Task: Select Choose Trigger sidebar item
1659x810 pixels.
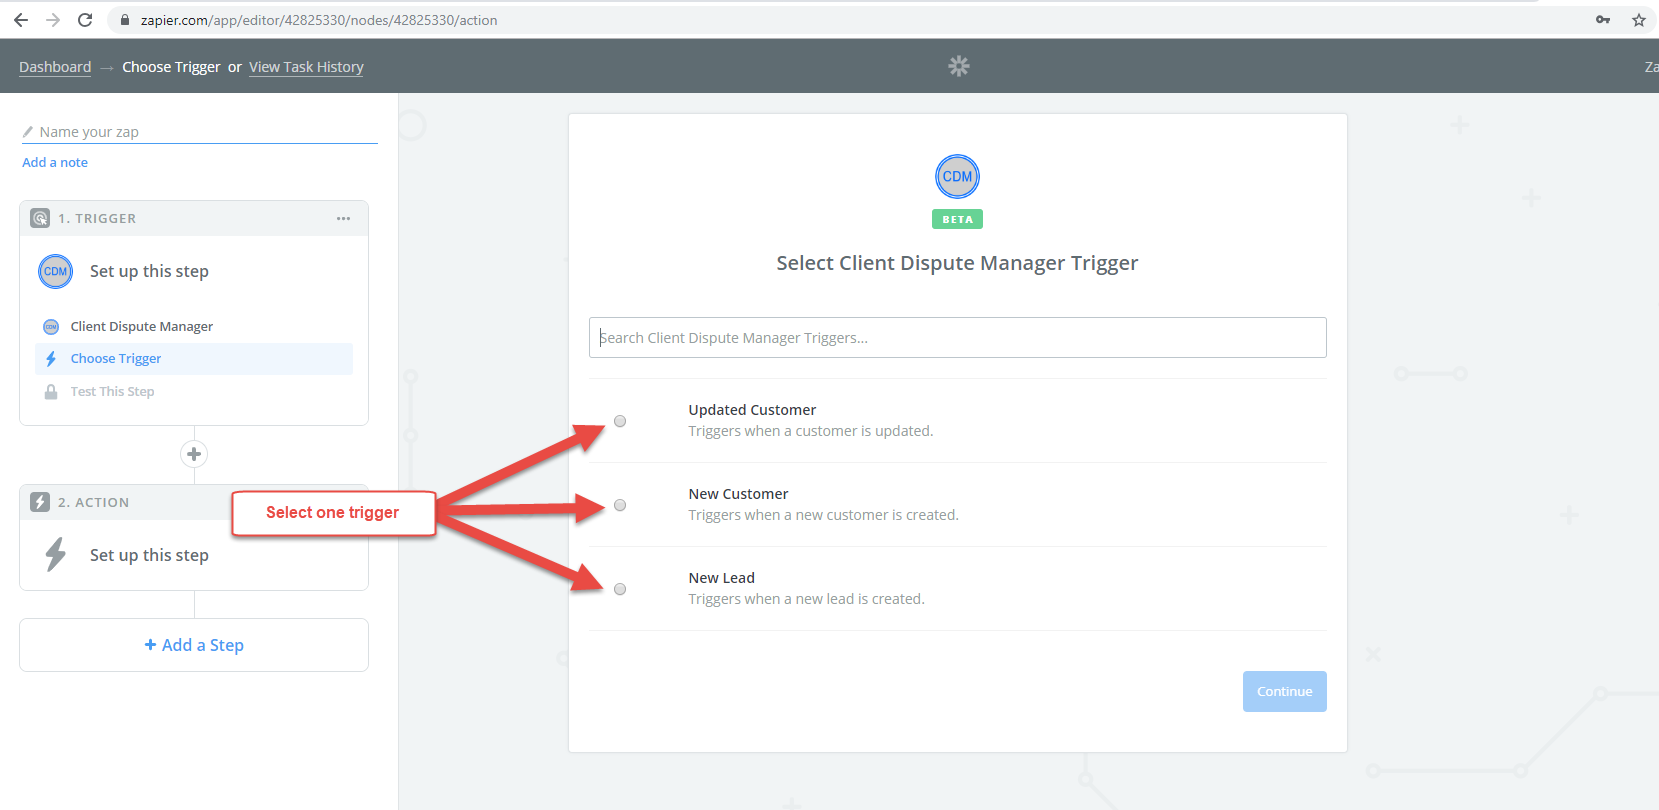Action: coord(194,359)
